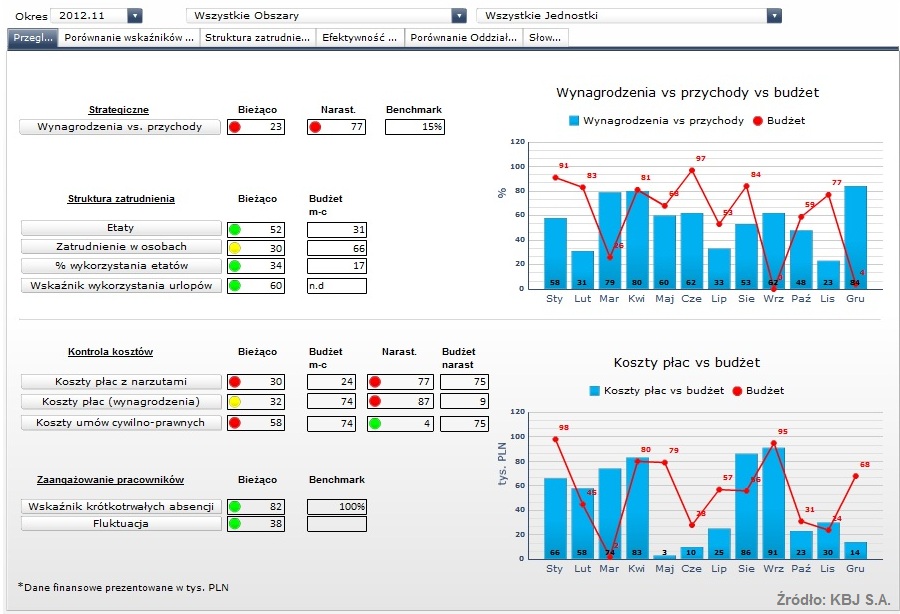Toggle Wynagrodzenia vs przychody legend entry
Image resolution: width=900 pixels, height=614 pixels.
(656, 120)
